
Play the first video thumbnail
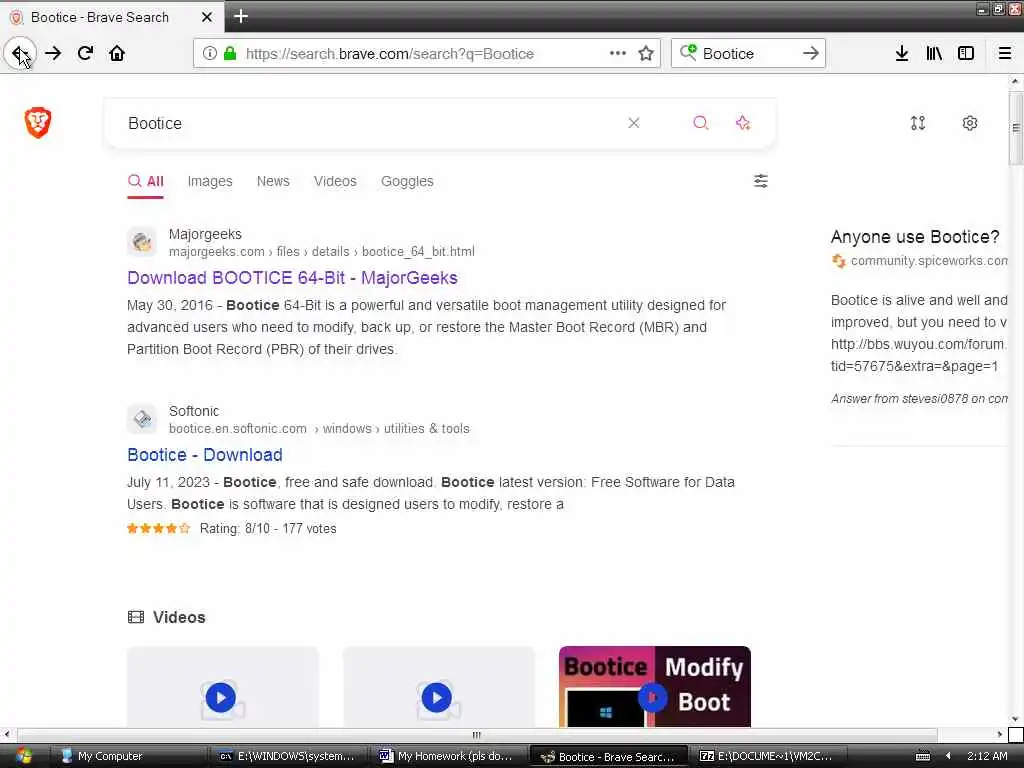[221, 697]
